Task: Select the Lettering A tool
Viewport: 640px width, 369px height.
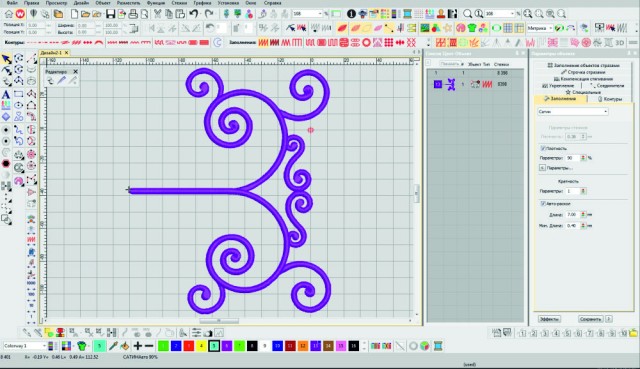Action: click(6, 94)
